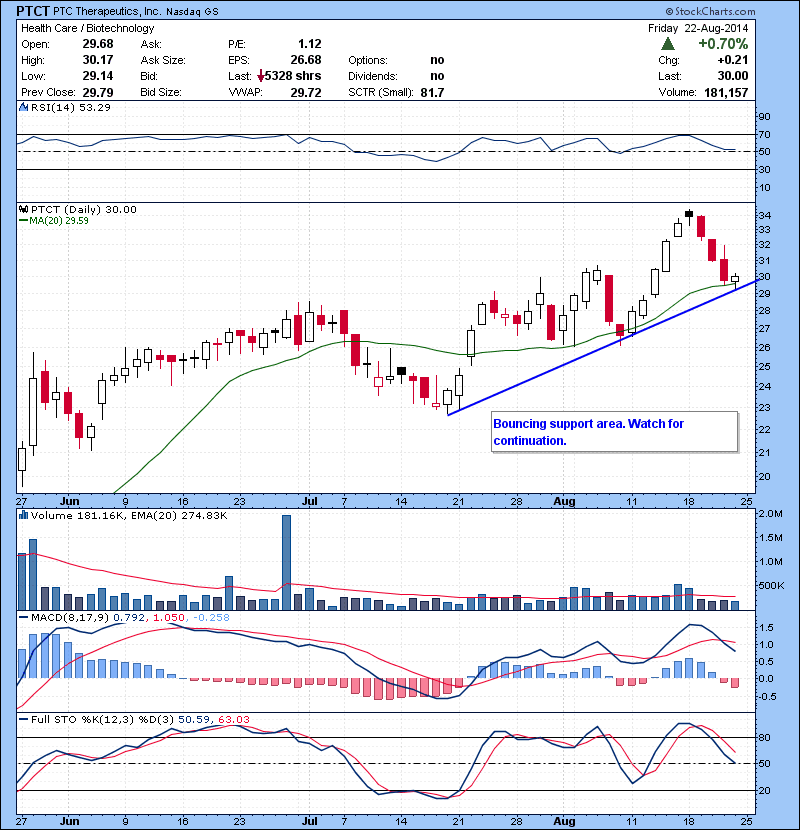
Task: Click the PTCT (Daily) 30.00 chart label
Action: 84,209
